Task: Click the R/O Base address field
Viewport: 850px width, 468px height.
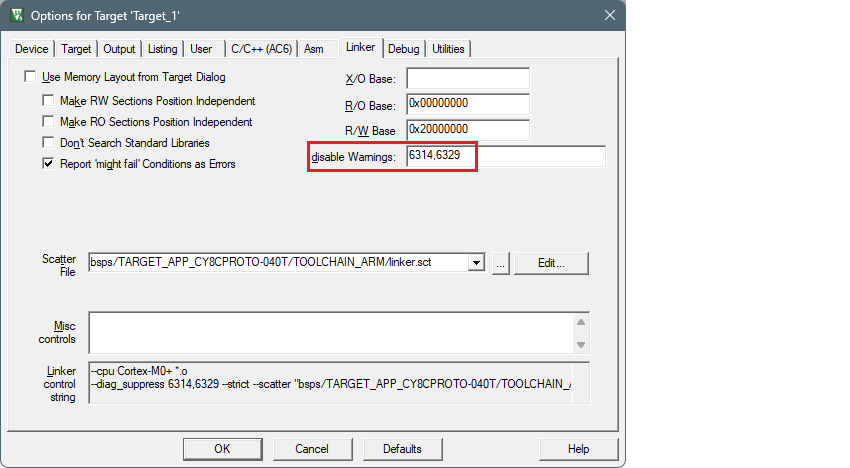Action: click(x=467, y=104)
